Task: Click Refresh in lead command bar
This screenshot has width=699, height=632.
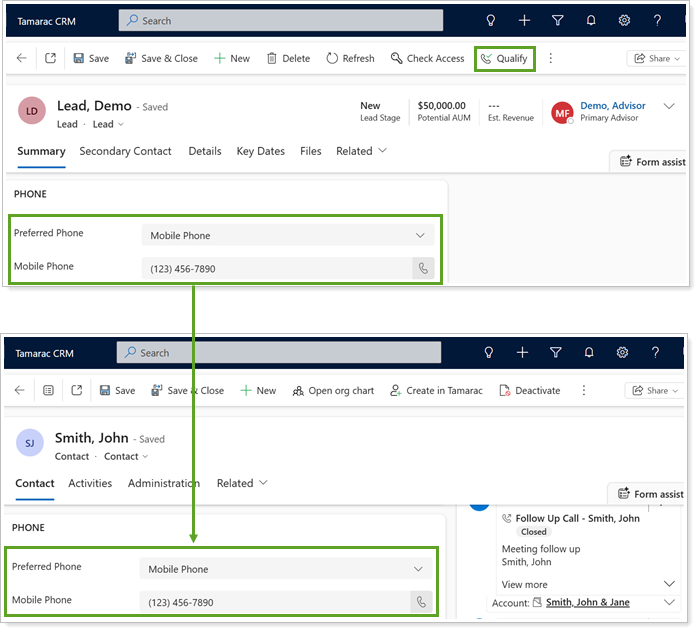Action: 350,59
